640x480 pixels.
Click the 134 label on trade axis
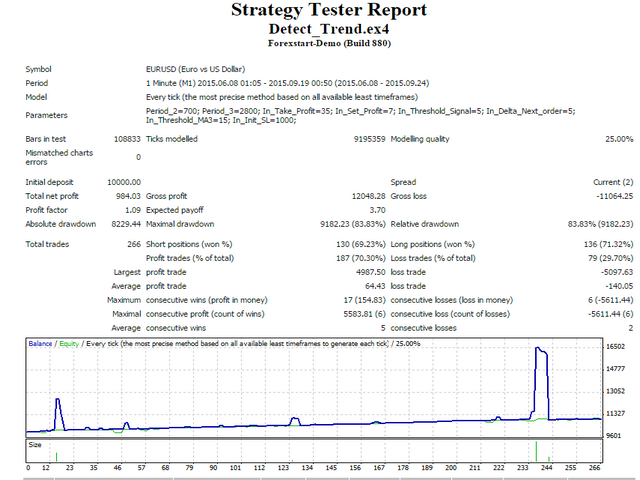307,468
